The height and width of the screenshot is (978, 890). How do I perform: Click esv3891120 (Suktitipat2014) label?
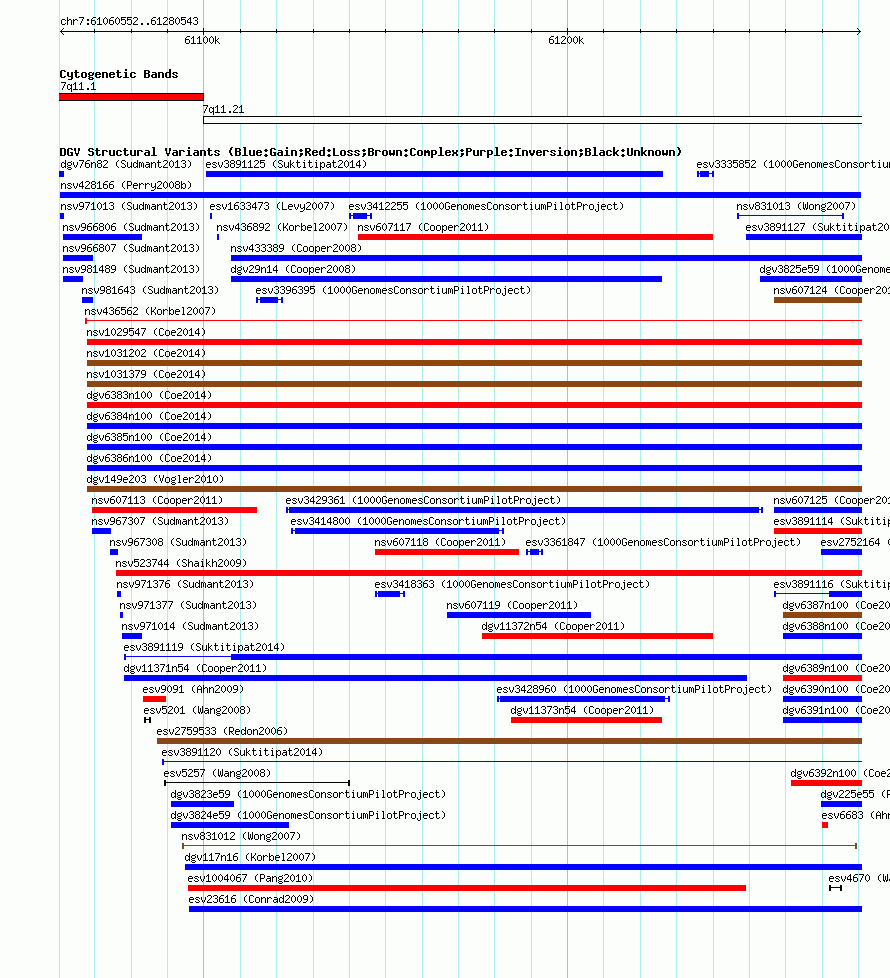coord(242,752)
